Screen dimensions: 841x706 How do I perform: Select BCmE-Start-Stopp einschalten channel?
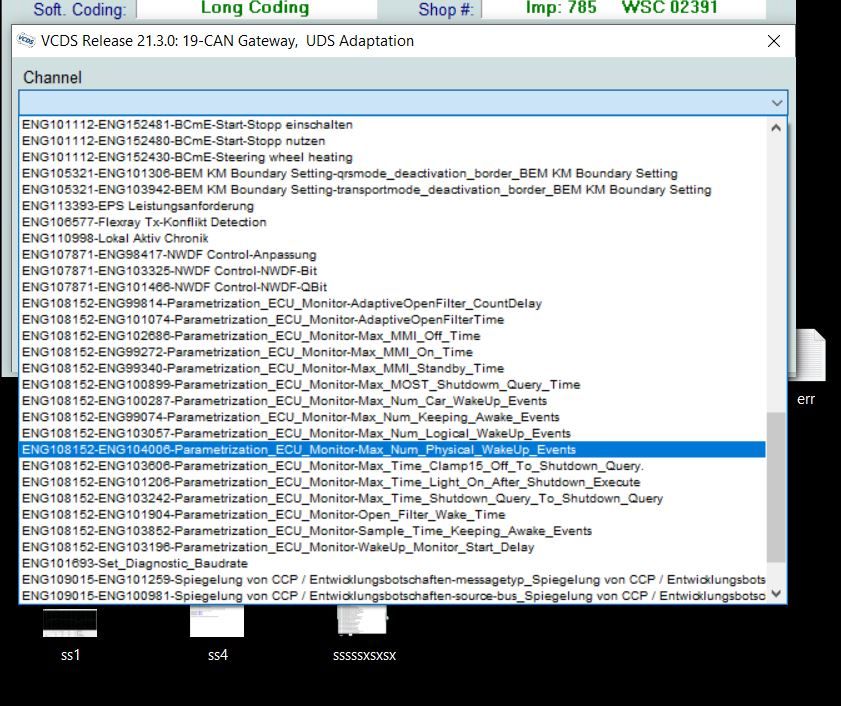click(x=392, y=124)
